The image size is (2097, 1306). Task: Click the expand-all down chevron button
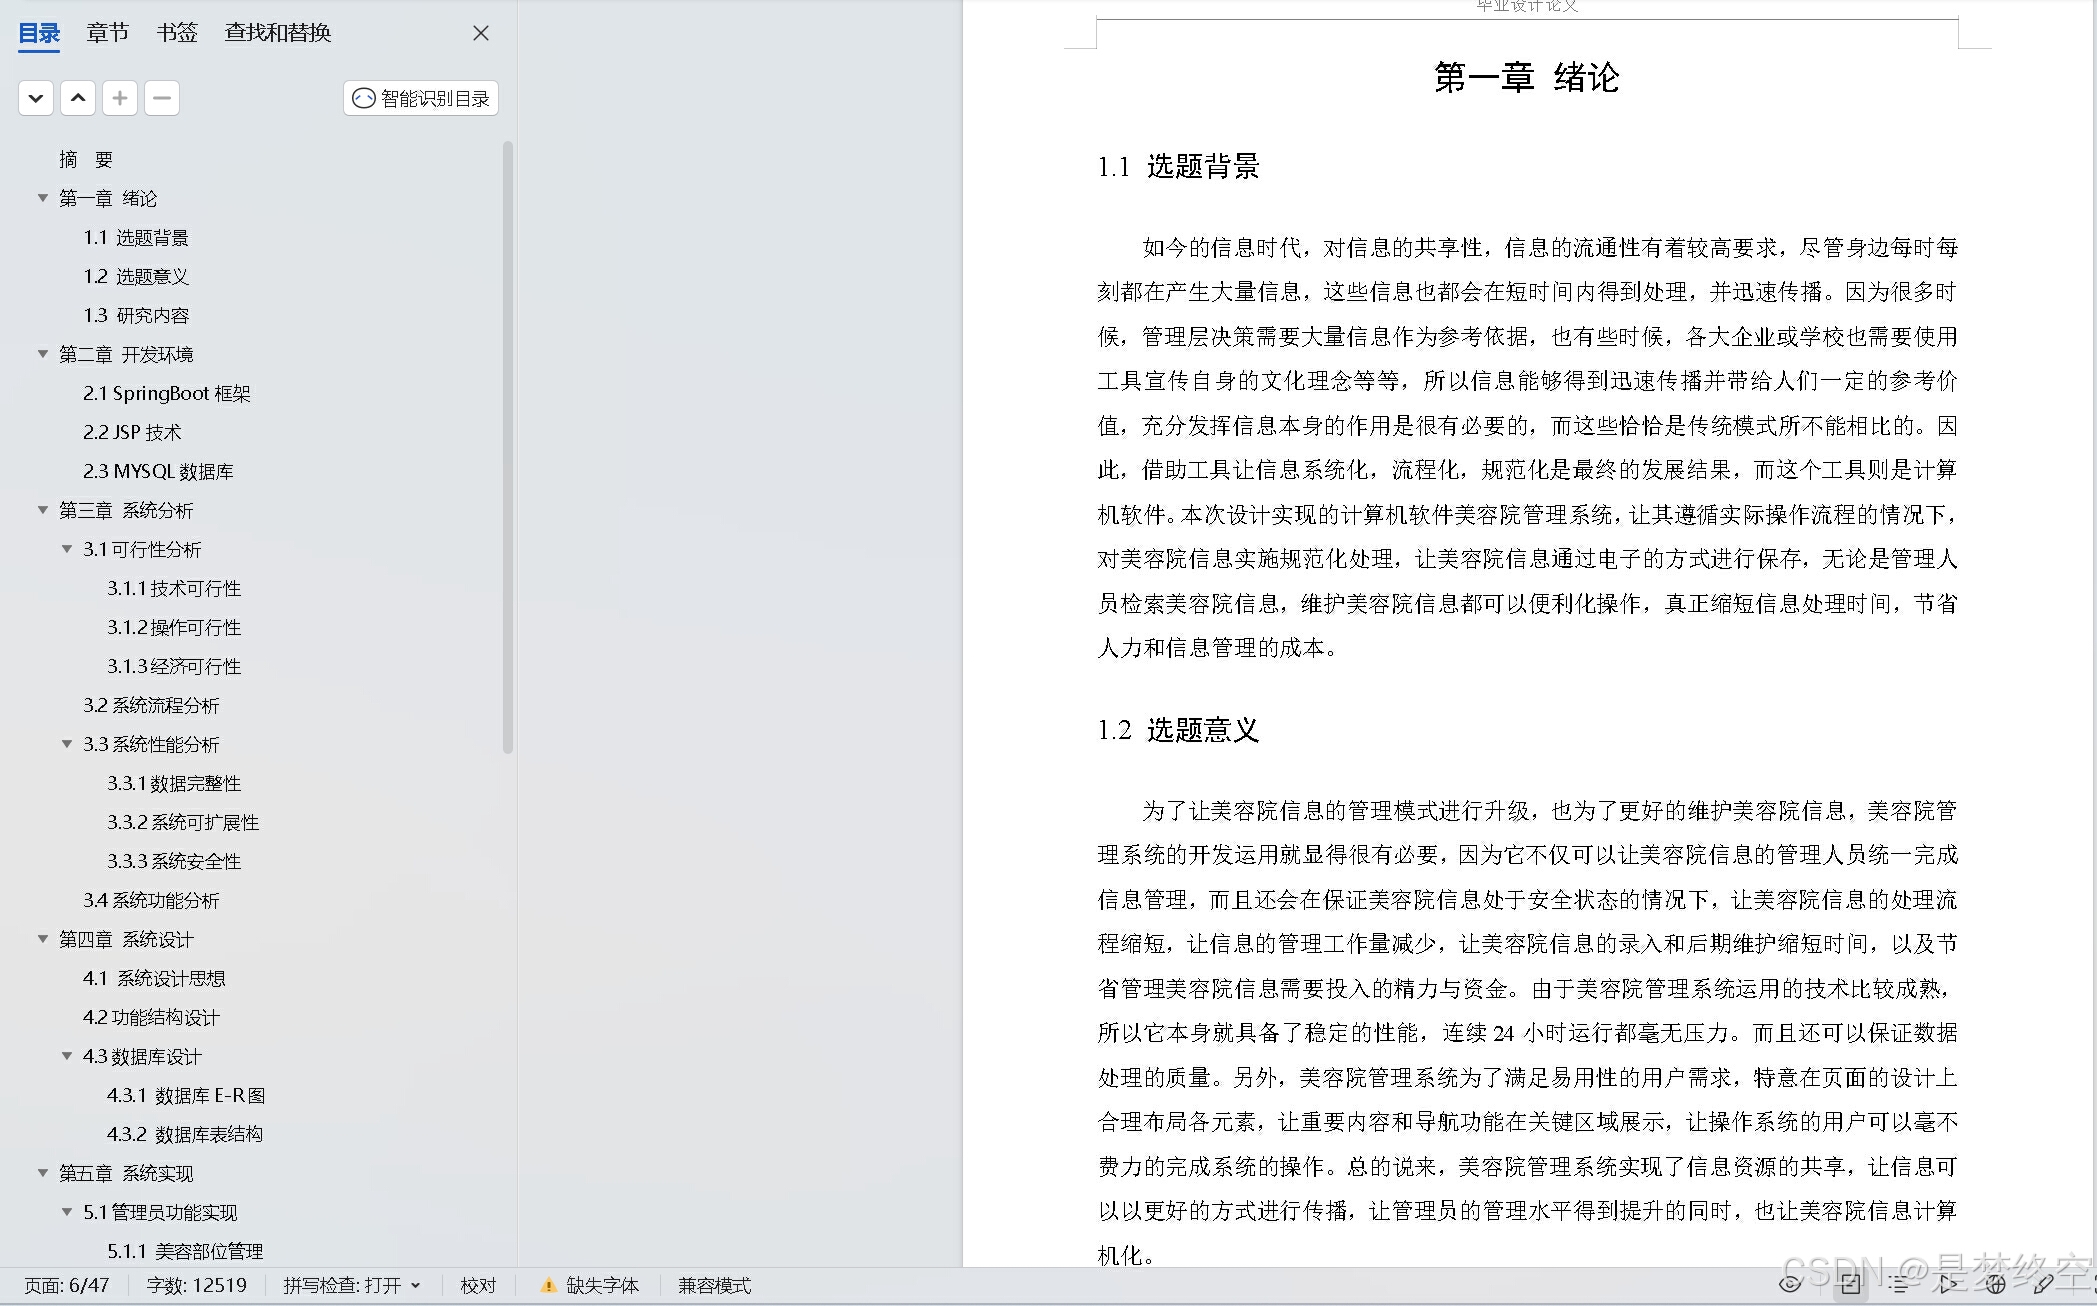click(x=36, y=98)
